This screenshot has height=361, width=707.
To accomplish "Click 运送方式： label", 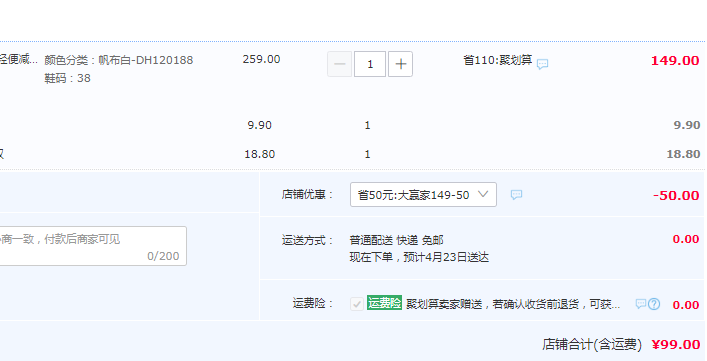I will [x=308, y=240].
